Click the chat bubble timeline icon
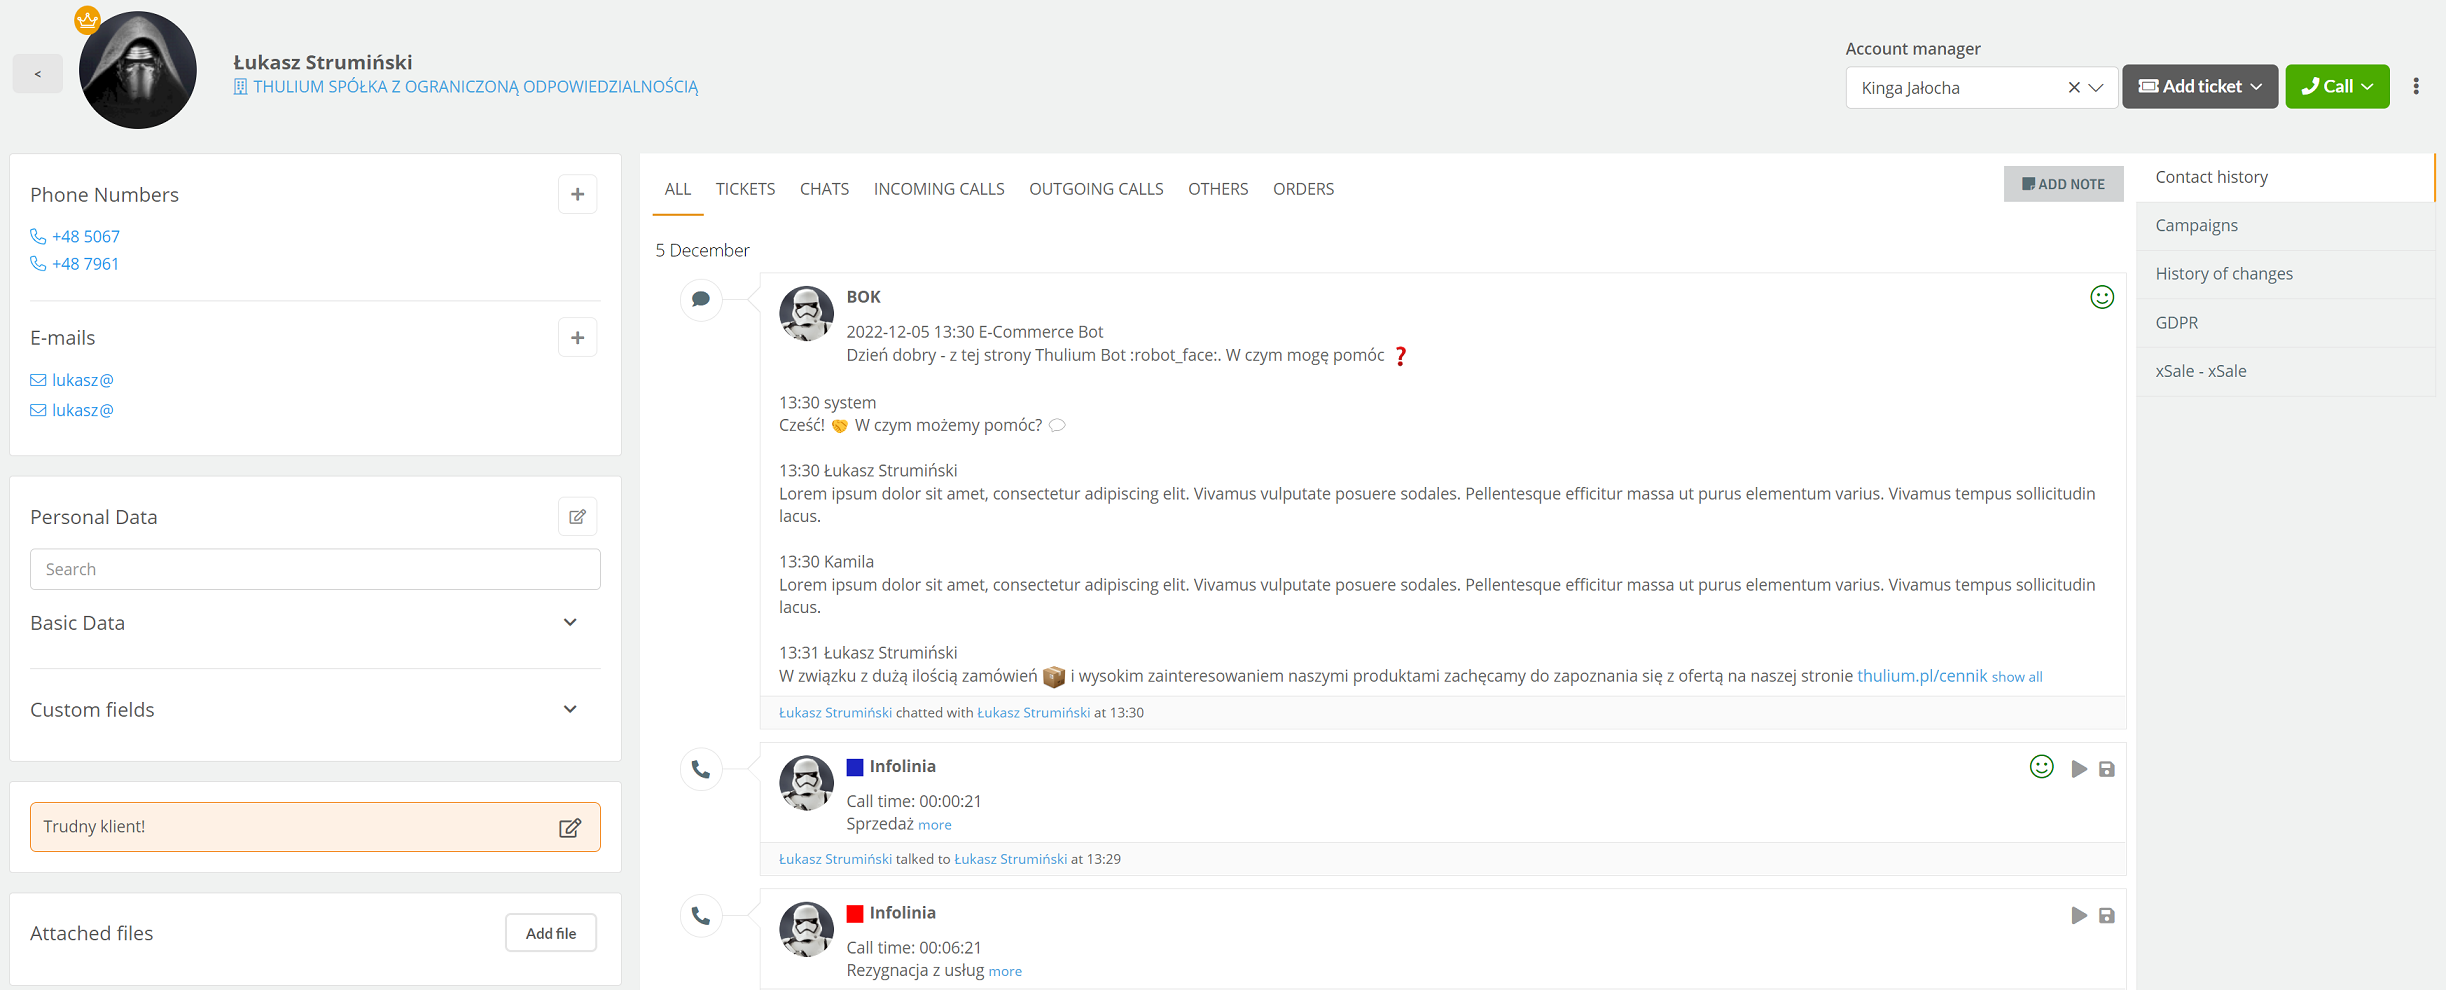The image size is (2446, 990). coord(701,299)
